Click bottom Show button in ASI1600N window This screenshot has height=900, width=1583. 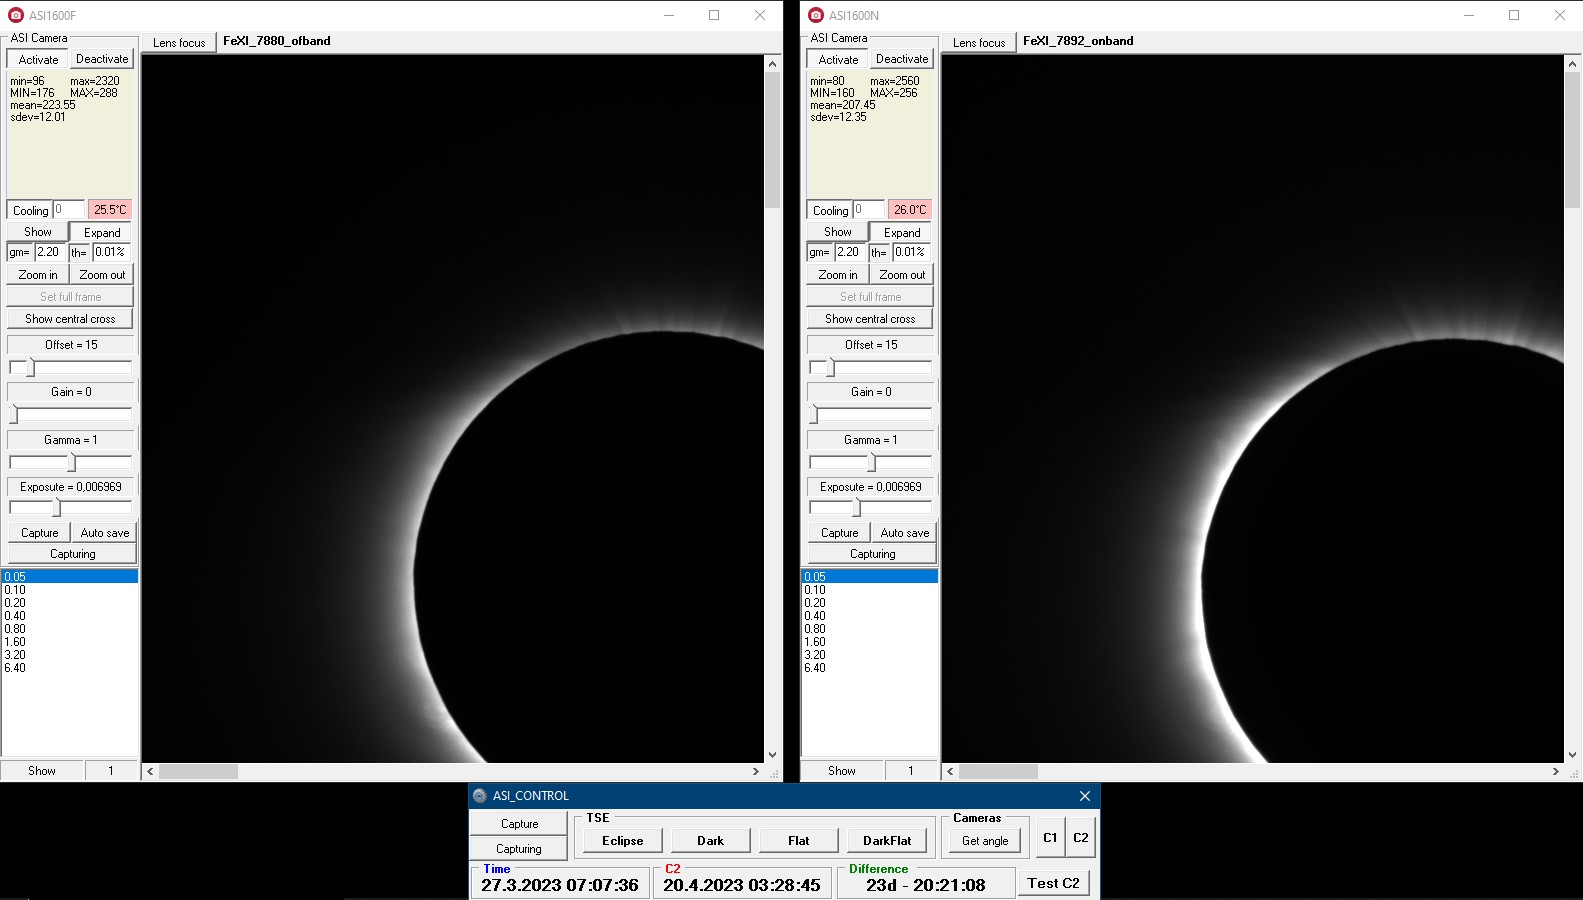pyautogui.click(x=842, y=771)
